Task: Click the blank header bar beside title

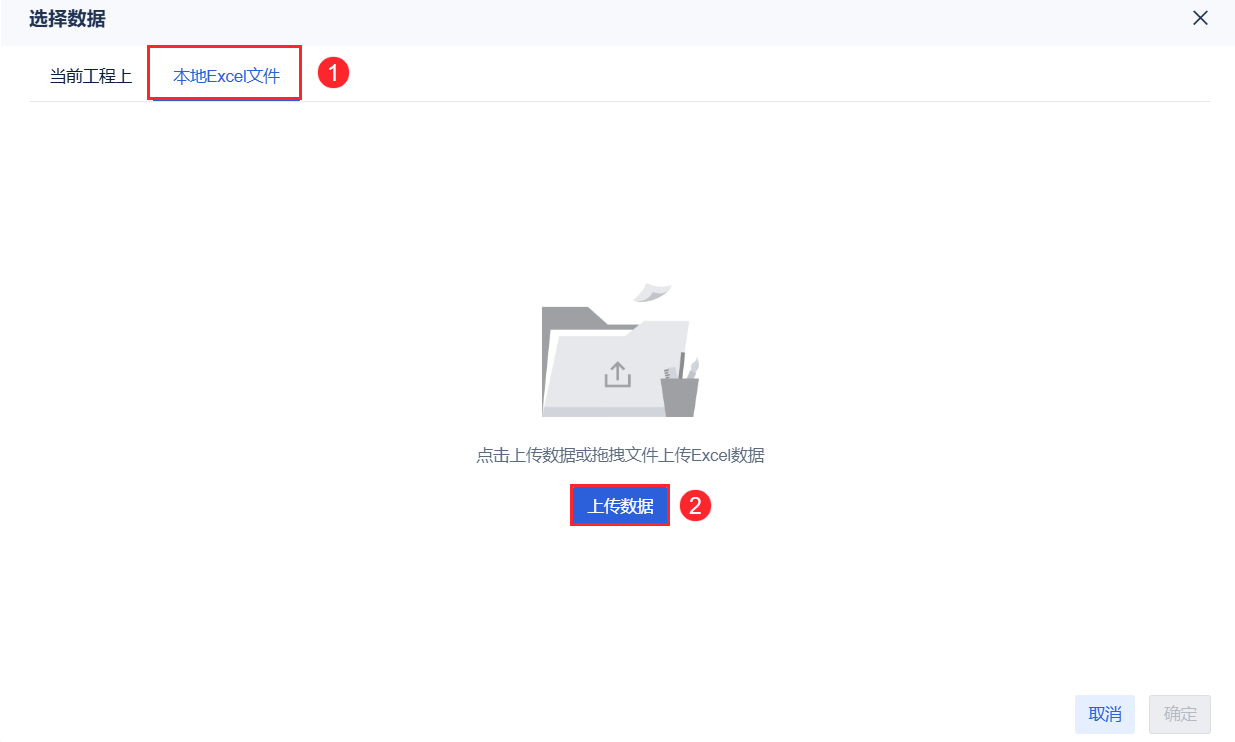Action: point(640,18)
